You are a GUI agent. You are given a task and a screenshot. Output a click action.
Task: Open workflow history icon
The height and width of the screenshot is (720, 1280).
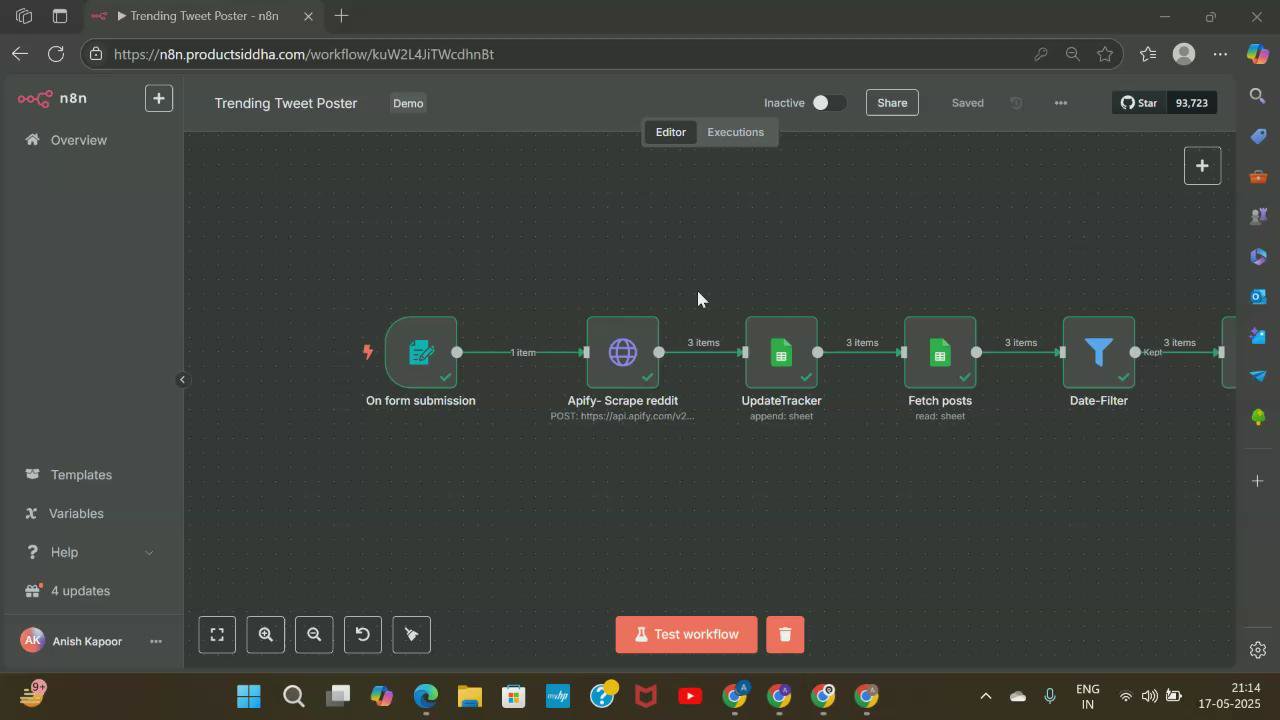[x=1016, y=103]
